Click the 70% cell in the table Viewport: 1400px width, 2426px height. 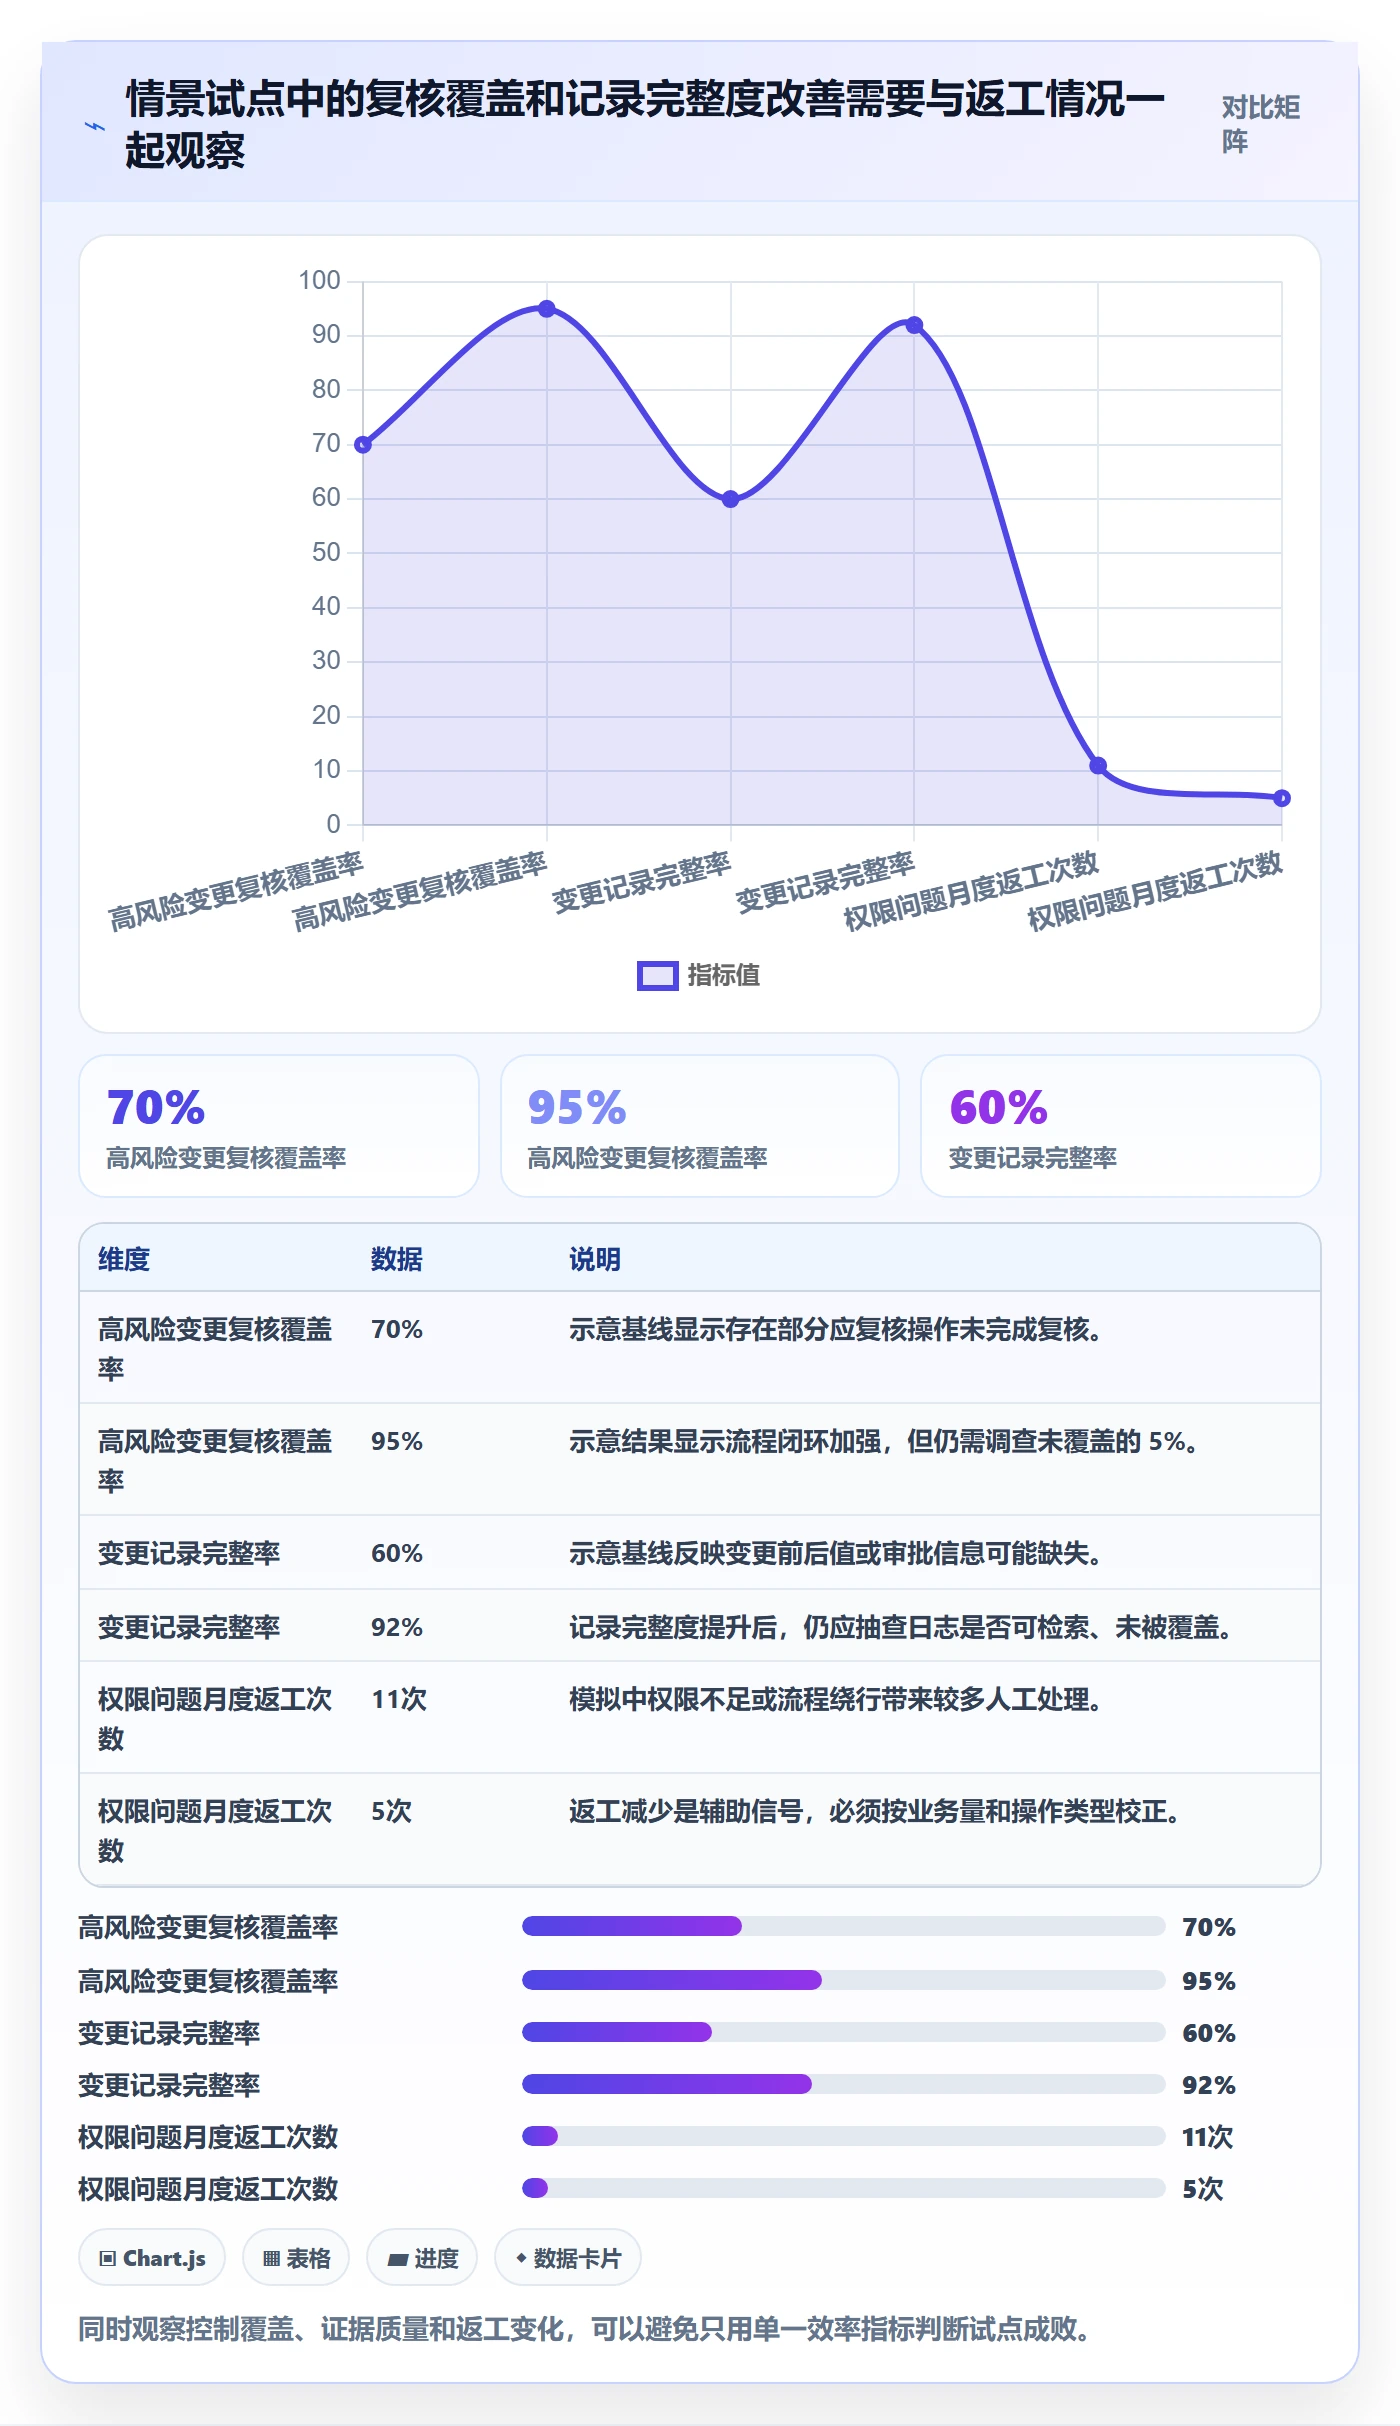(x=397, y=1330)
